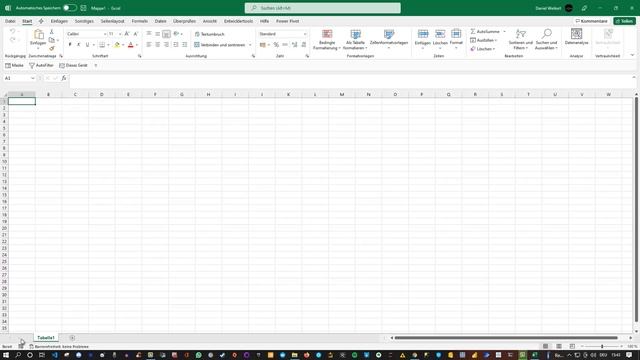640x360 pixels.
Task: Collapse the ribbon with chevron
Action: point(632,56)
